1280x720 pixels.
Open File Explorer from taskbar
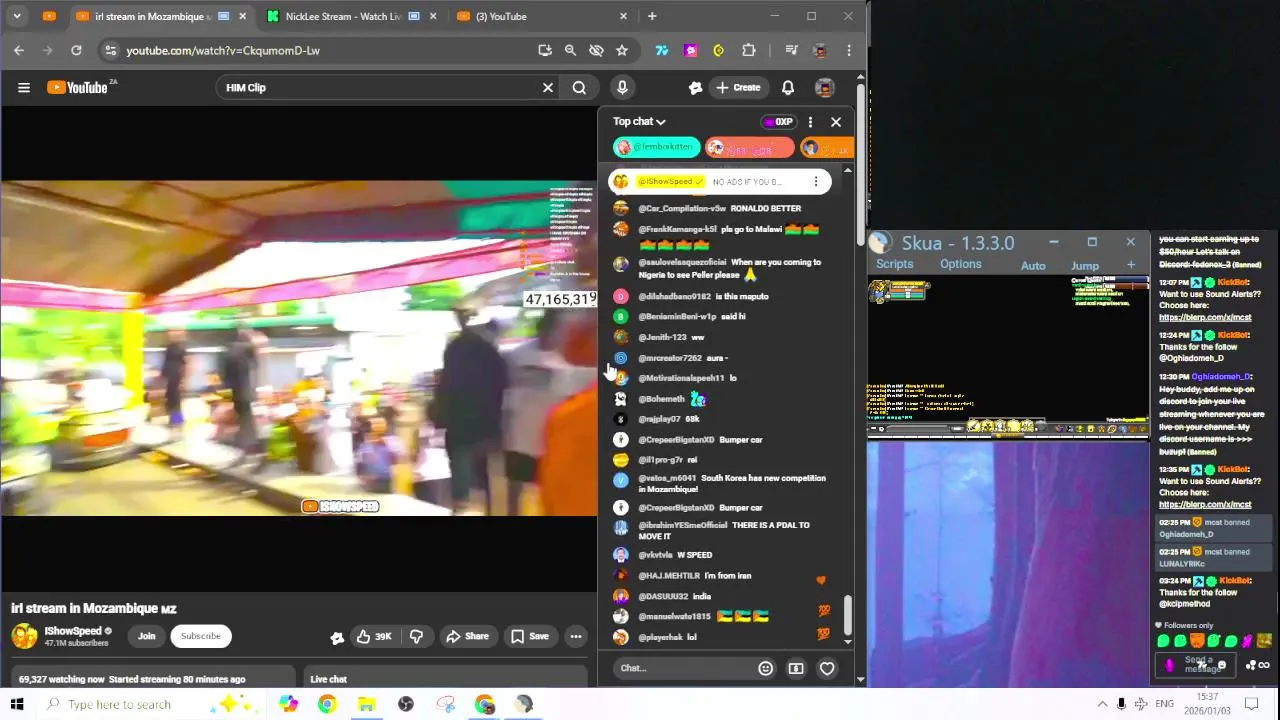point(367,704)
